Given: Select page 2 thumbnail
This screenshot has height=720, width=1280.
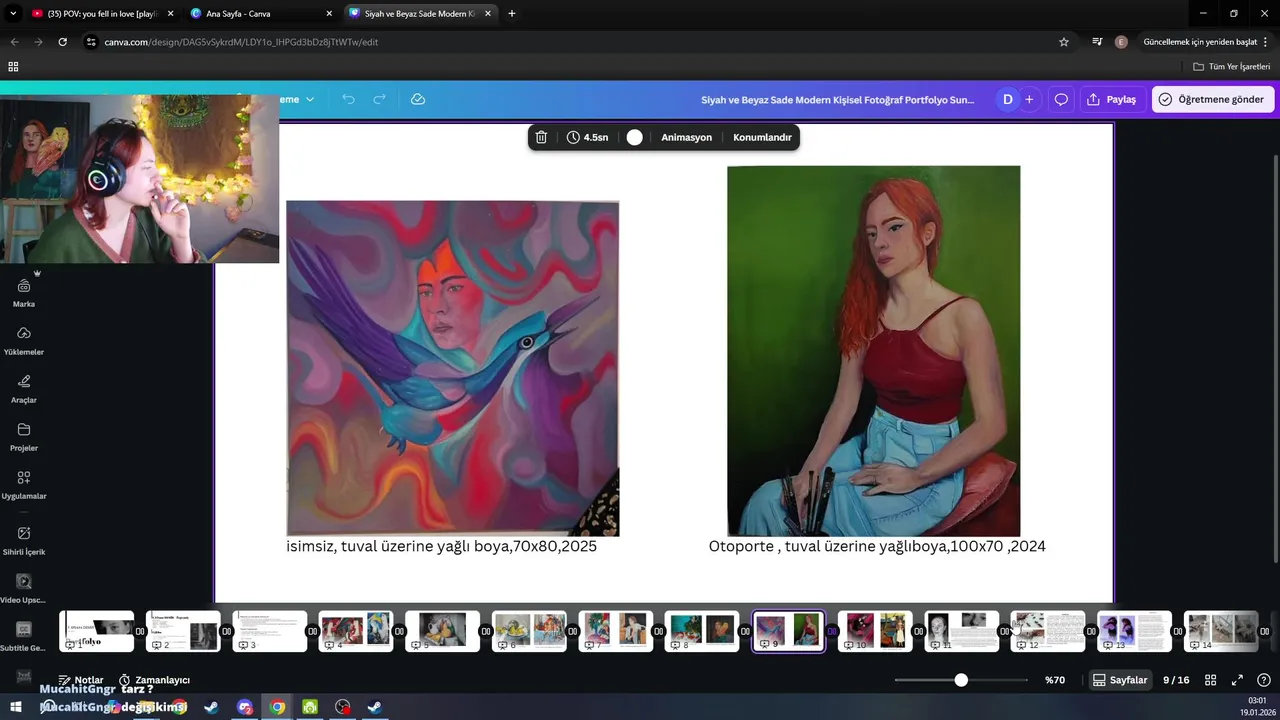Looking at the screenshot, I should click(x=184, y=631).
